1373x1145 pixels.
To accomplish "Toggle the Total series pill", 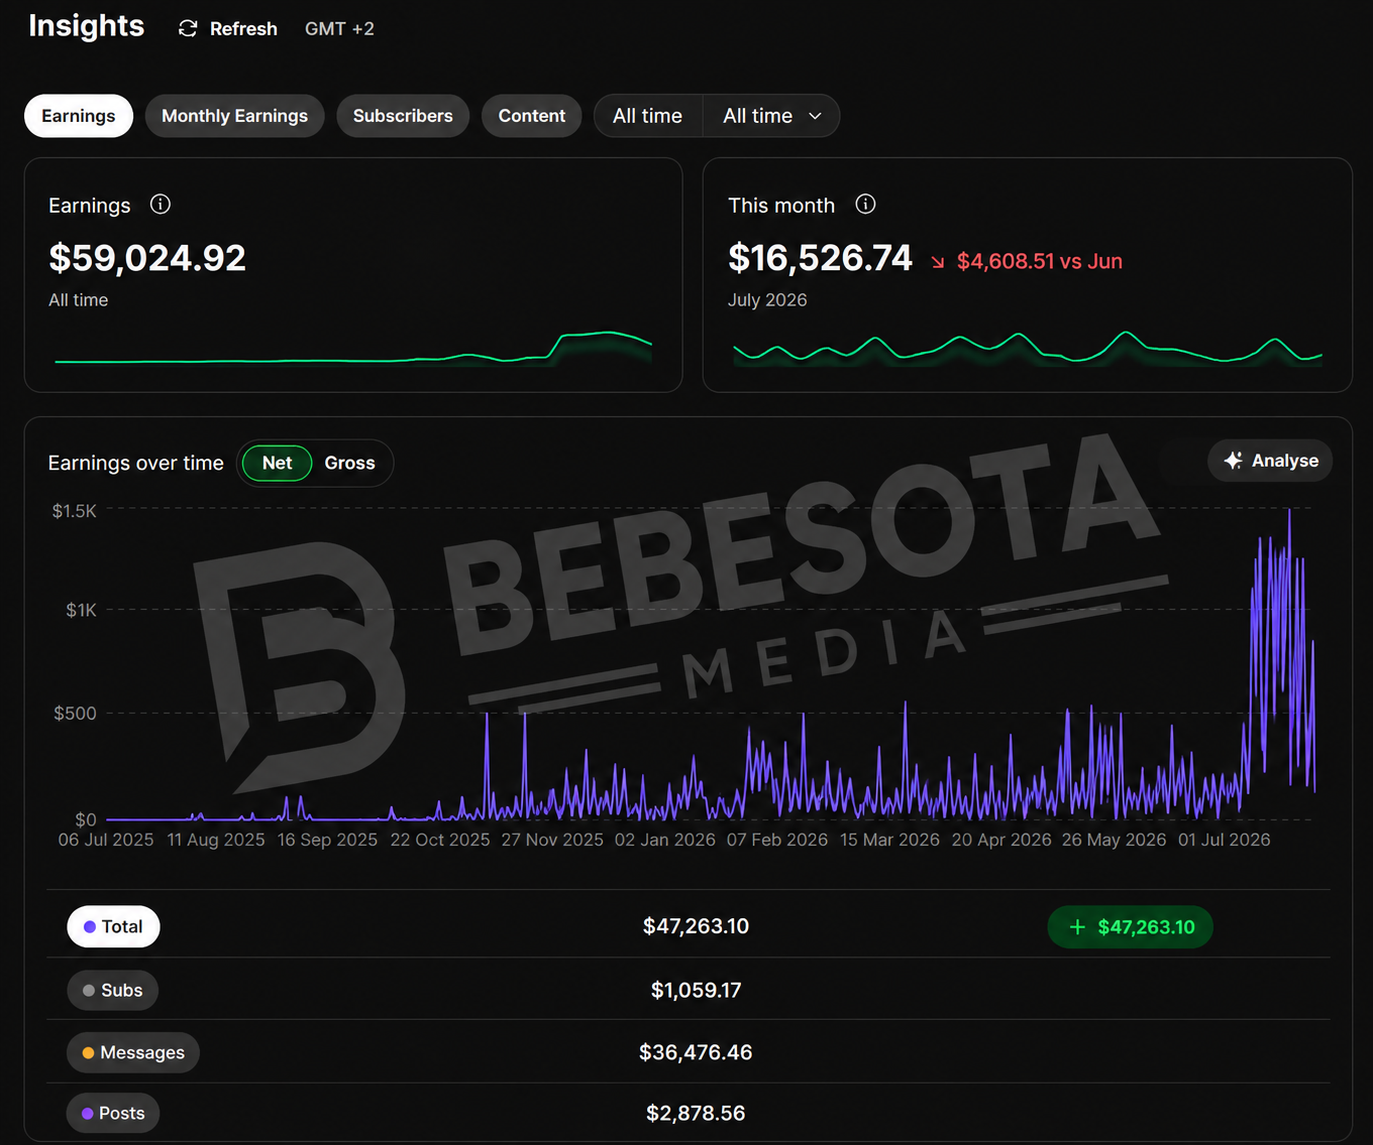I will tap(113, 927).
